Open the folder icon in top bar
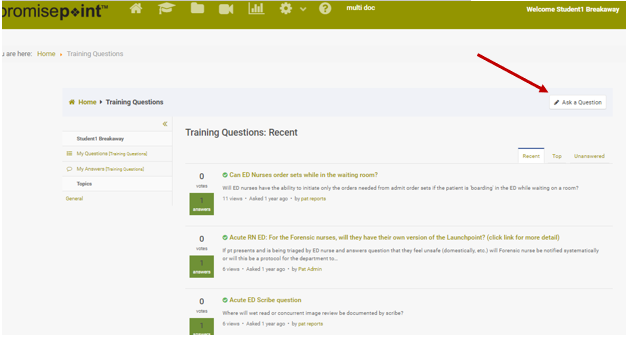The width and height of the screenshot is (629, 361). (x=197, y=8)
